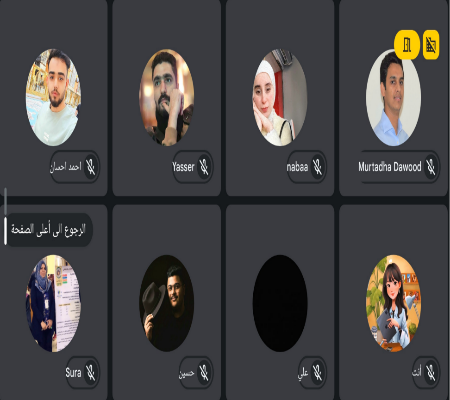Image resolution: width=450 pixels, height=400 pixels.
Task: Click the muted mic icon next to علي
Action: (x=317, y=372)
